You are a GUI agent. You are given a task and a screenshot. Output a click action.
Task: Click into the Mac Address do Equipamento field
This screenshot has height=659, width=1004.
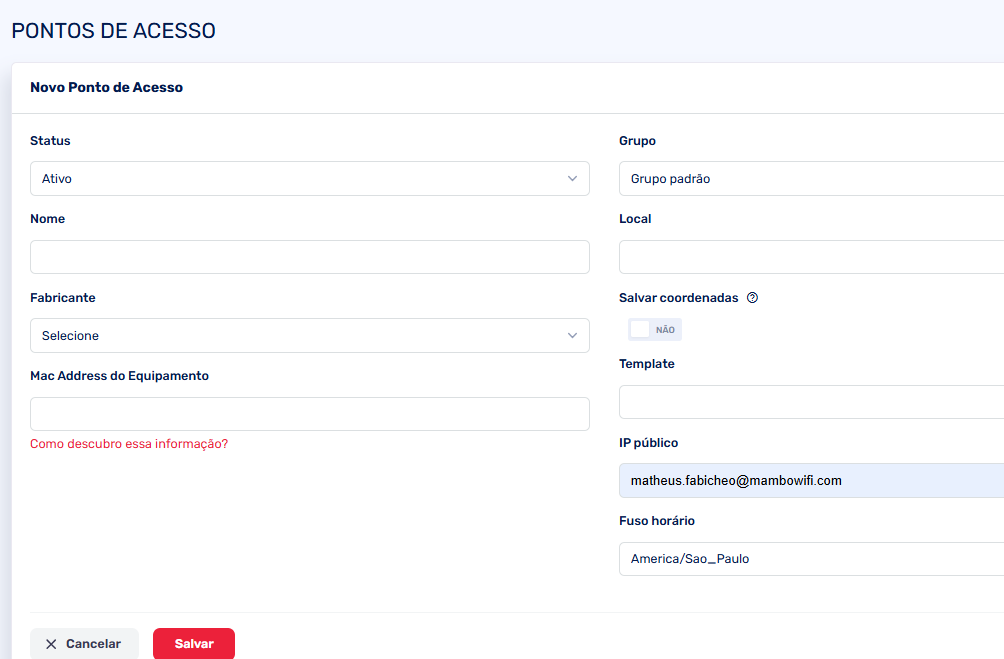[x=309, y=414]
